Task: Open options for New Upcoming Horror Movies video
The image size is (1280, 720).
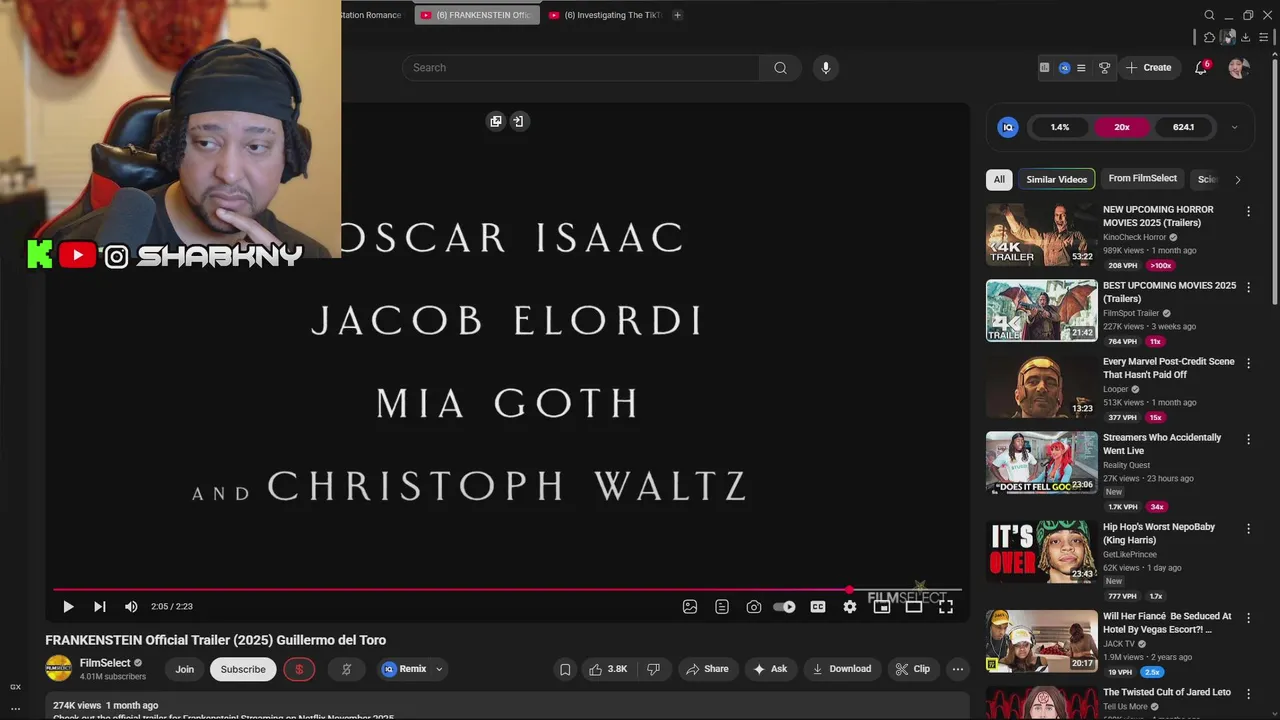Action: click(1248, 211)
